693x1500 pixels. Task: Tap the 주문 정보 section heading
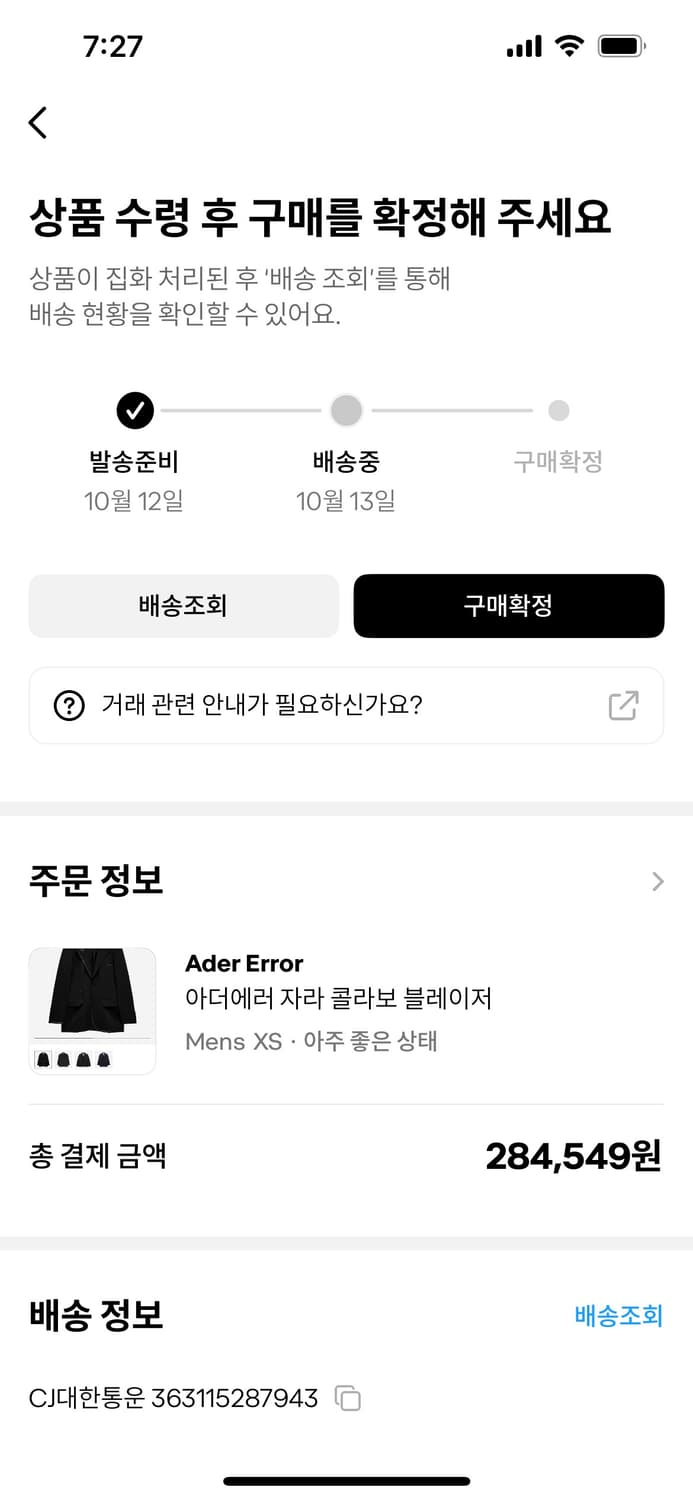[96, 881]
